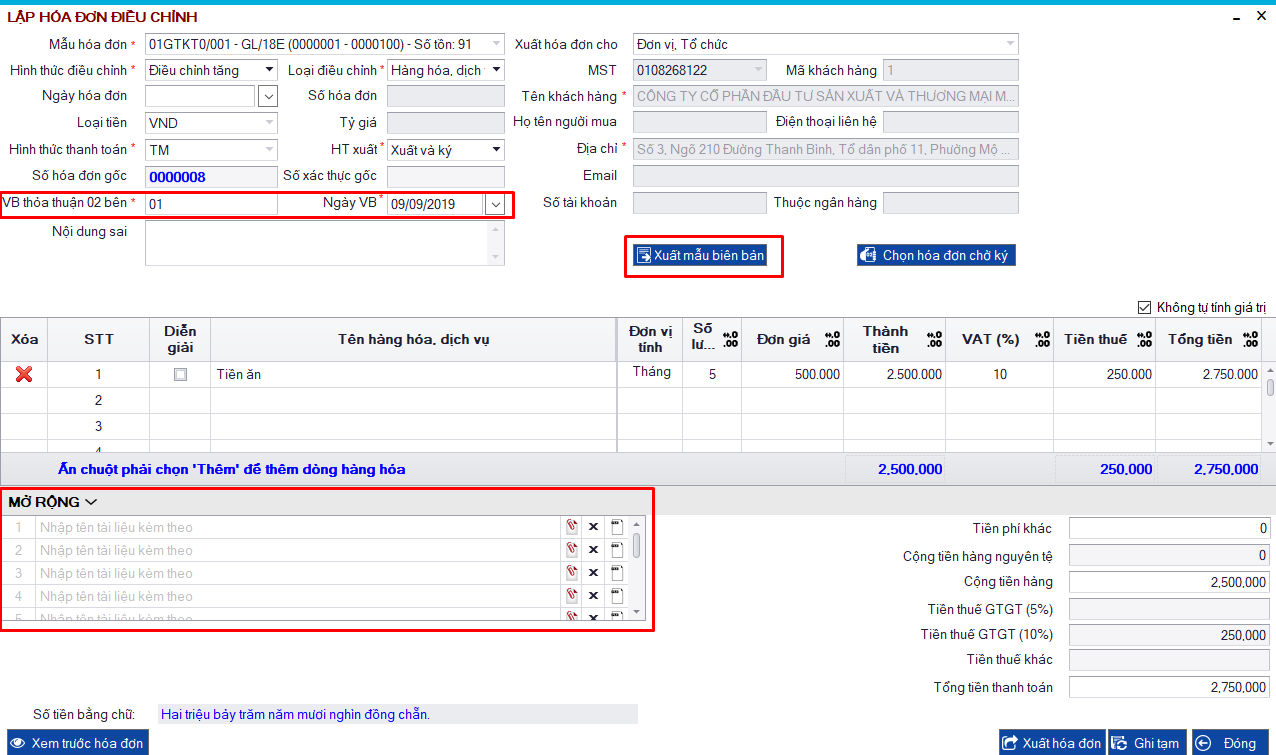Click paperclip attach icon in first attachment row
Image resolution: width=1276 pixels, height=755 pixels.
coord(572,527)
